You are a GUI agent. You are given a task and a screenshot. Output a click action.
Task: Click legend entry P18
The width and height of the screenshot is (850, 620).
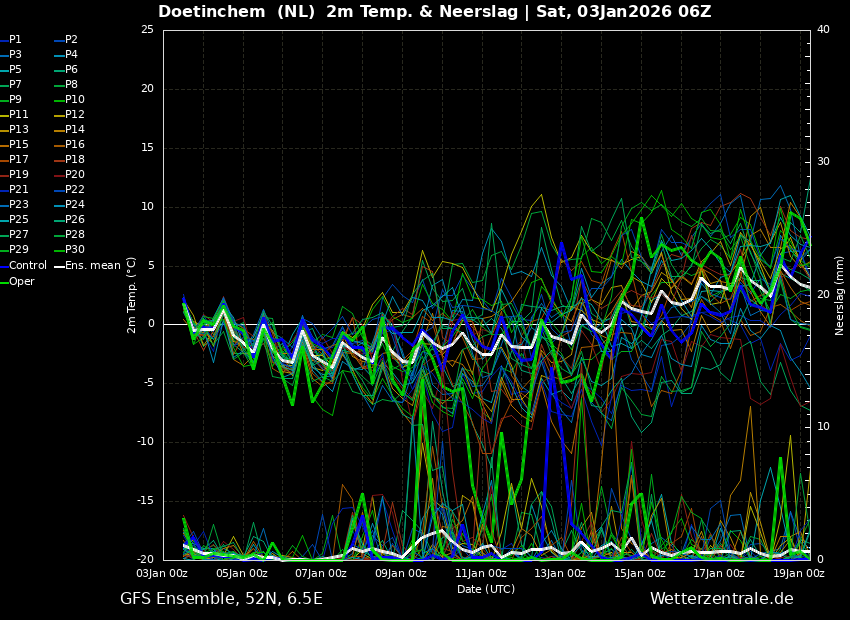point(70,159)
